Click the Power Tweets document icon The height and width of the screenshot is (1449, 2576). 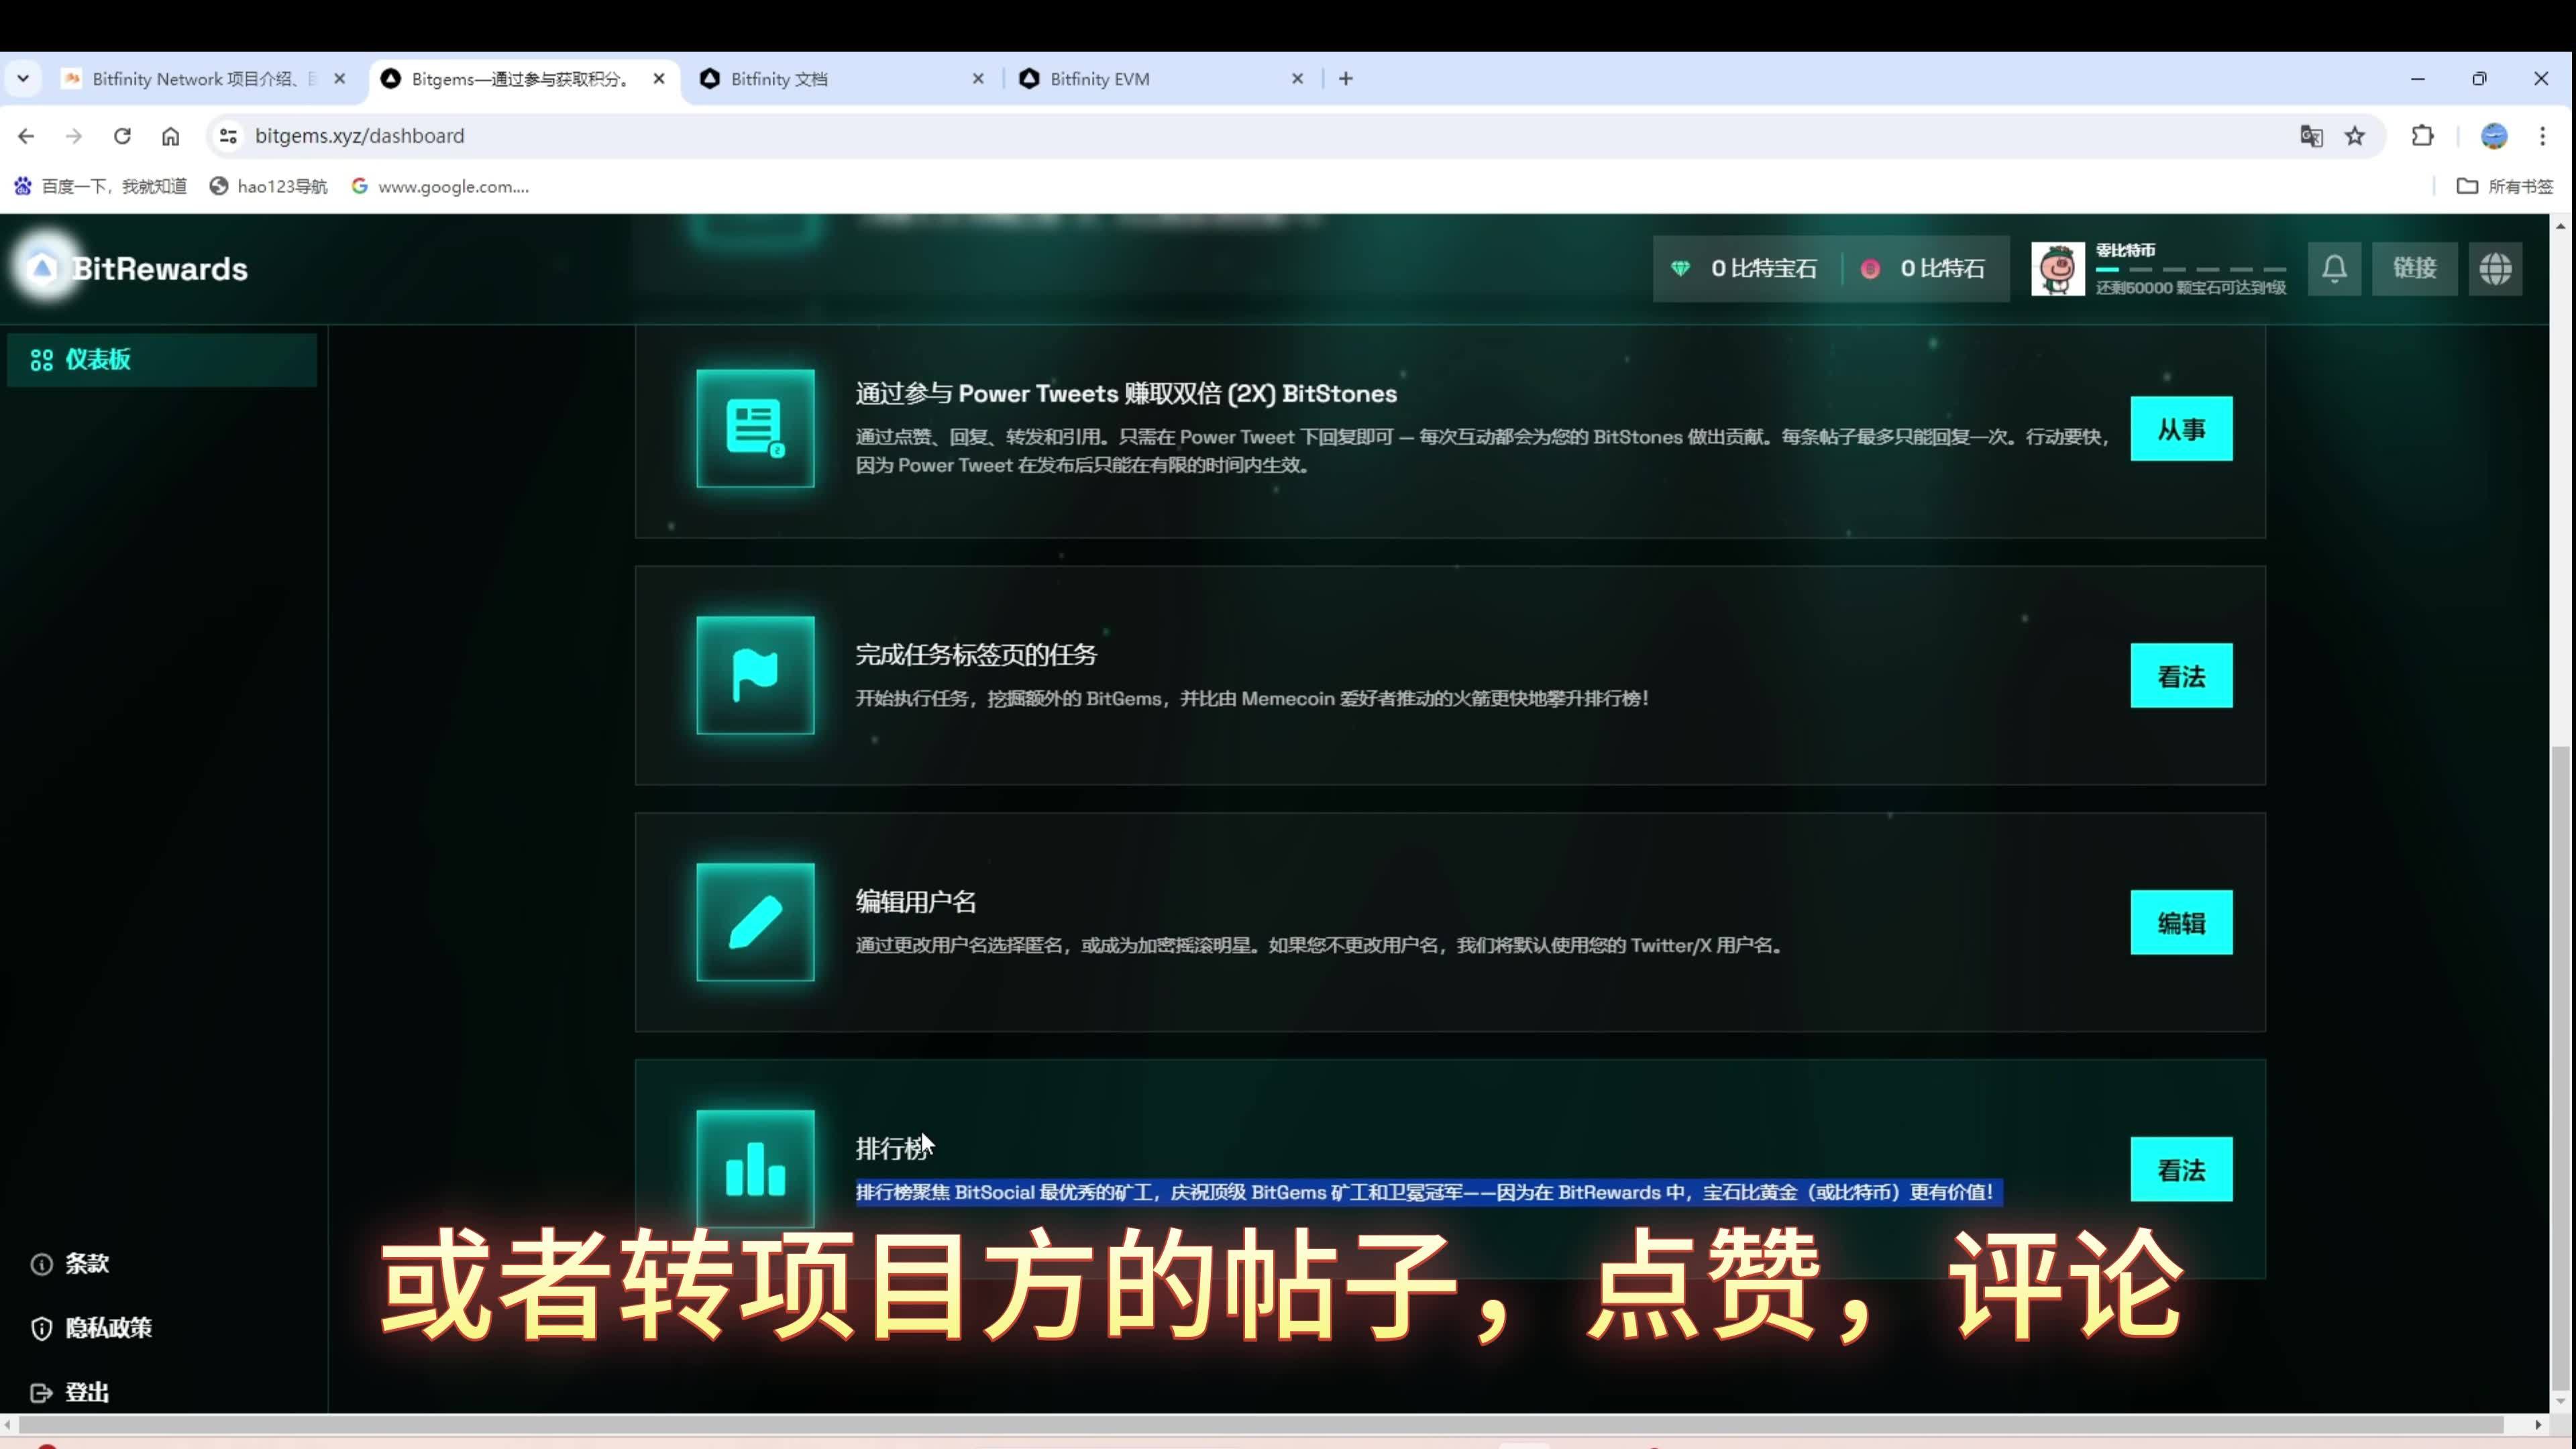click(x=755, y=428)
